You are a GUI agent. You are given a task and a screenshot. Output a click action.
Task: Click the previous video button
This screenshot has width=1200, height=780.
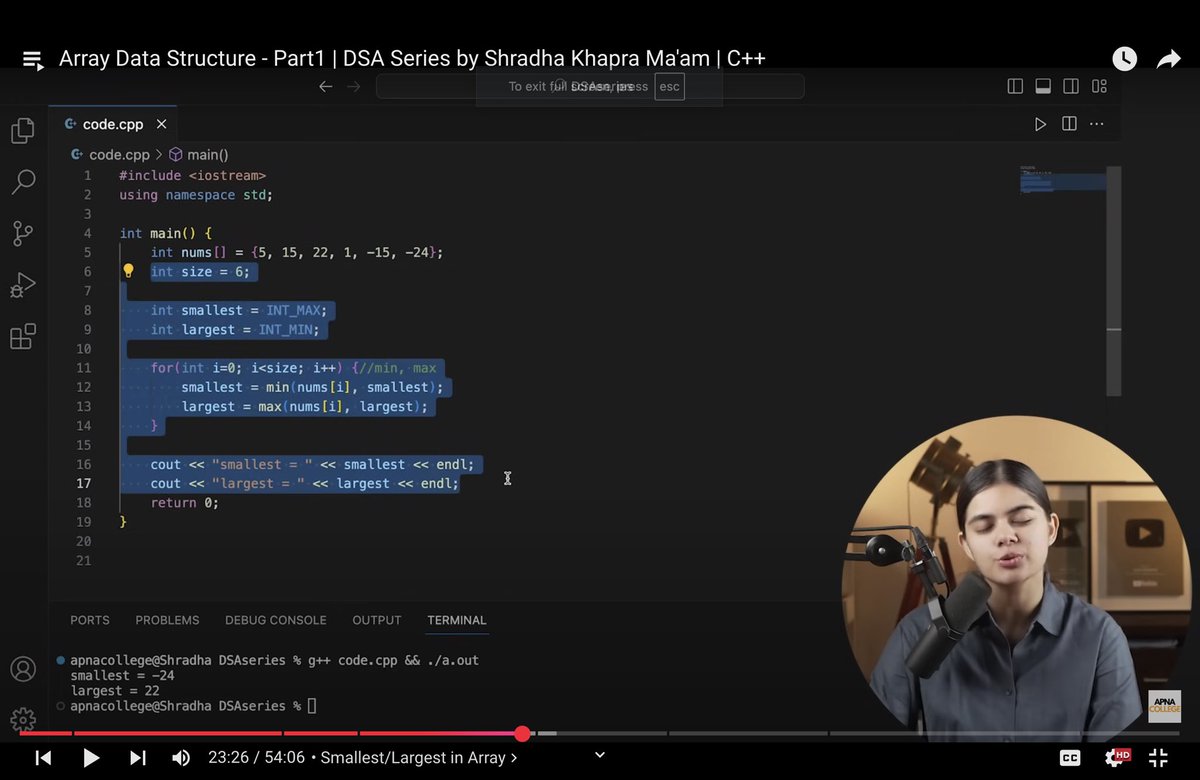(43, 758)
